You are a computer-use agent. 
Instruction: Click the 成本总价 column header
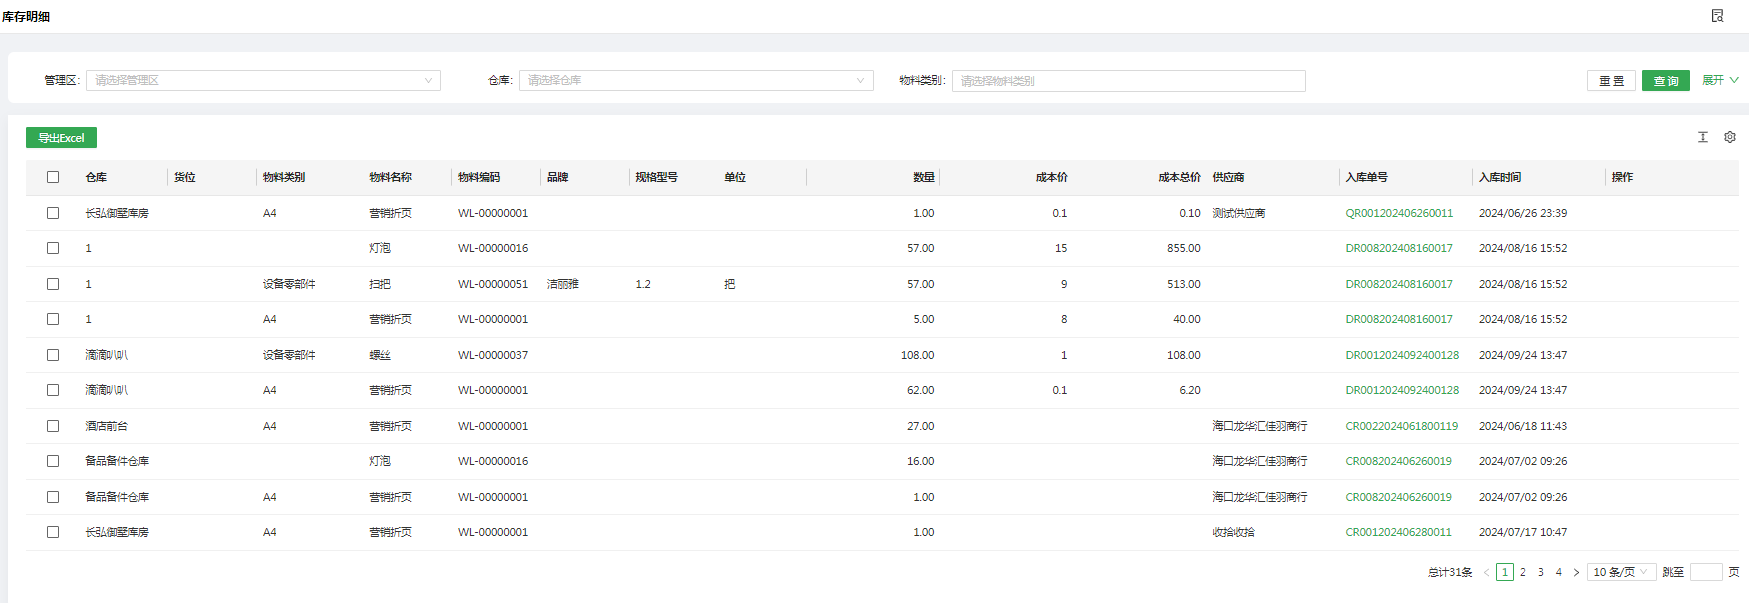tap(1179, 177)
